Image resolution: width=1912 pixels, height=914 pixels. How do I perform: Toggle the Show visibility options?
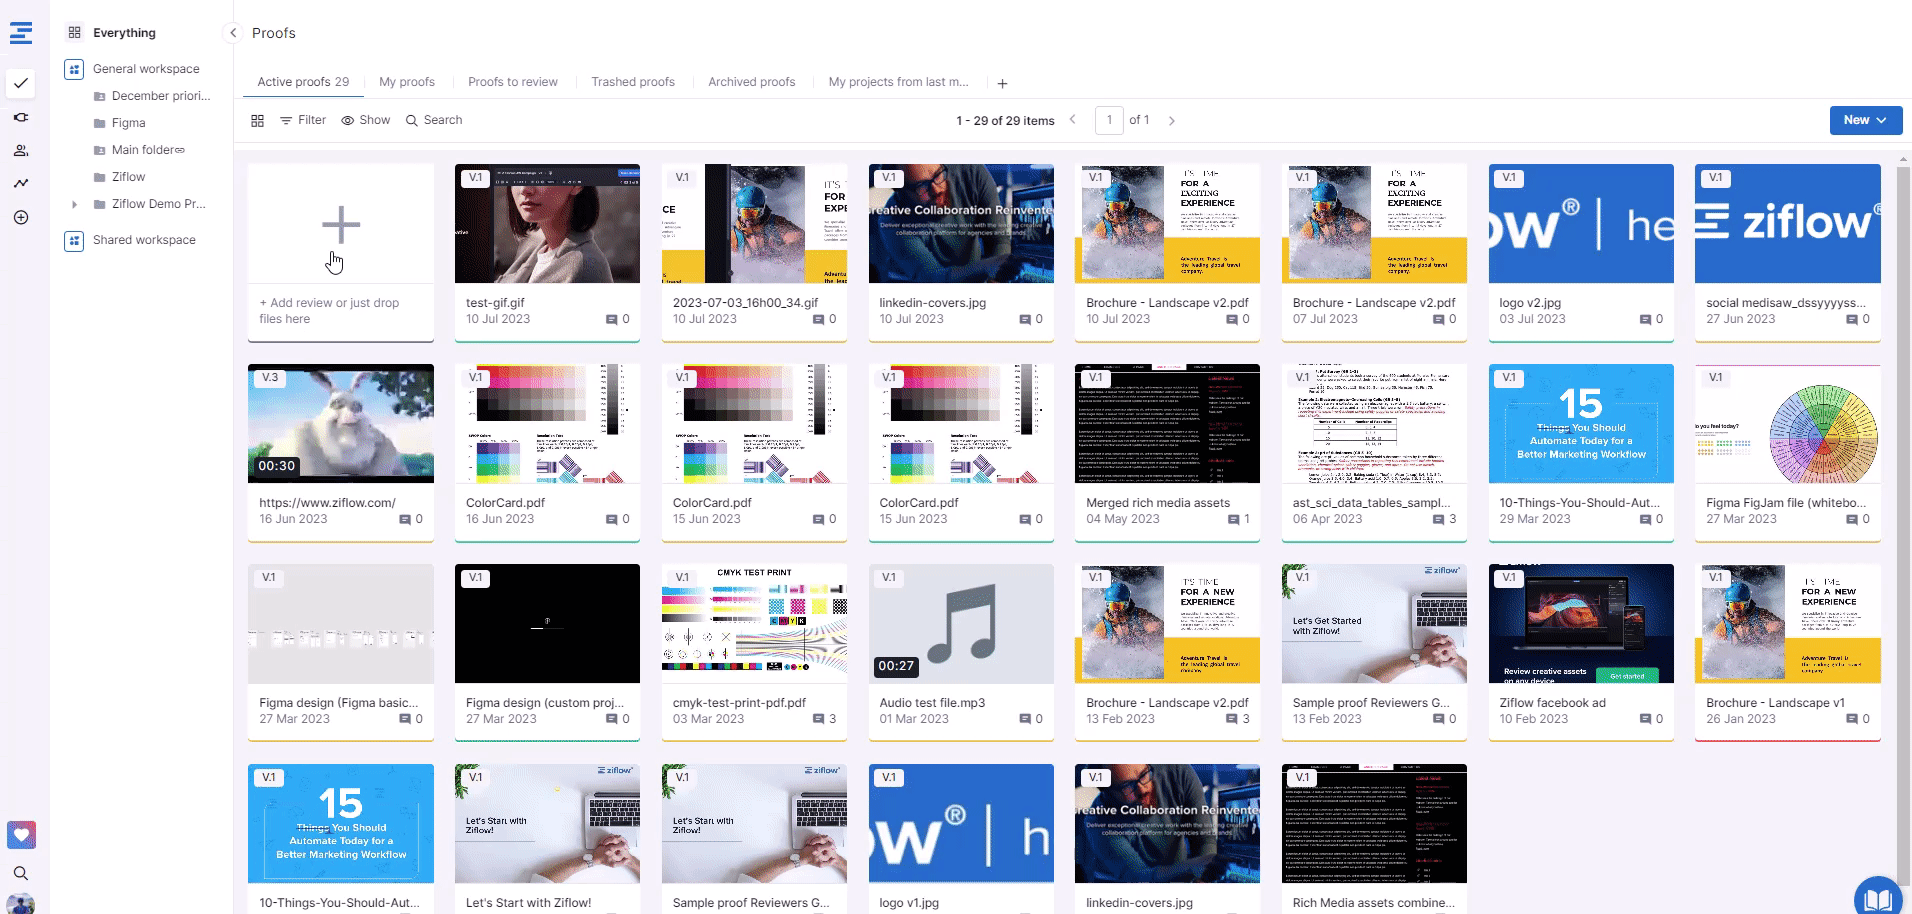(x=365, y=120)
